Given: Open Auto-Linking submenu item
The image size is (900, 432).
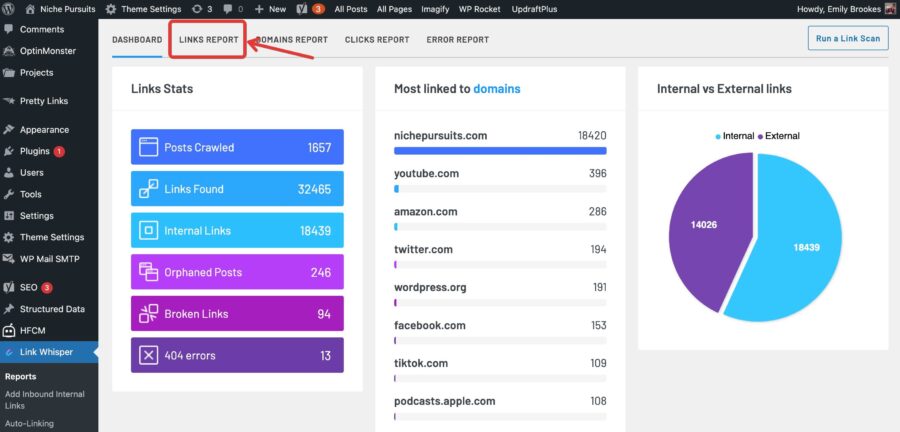Looking at the screenshot, I should pos(29,424).
